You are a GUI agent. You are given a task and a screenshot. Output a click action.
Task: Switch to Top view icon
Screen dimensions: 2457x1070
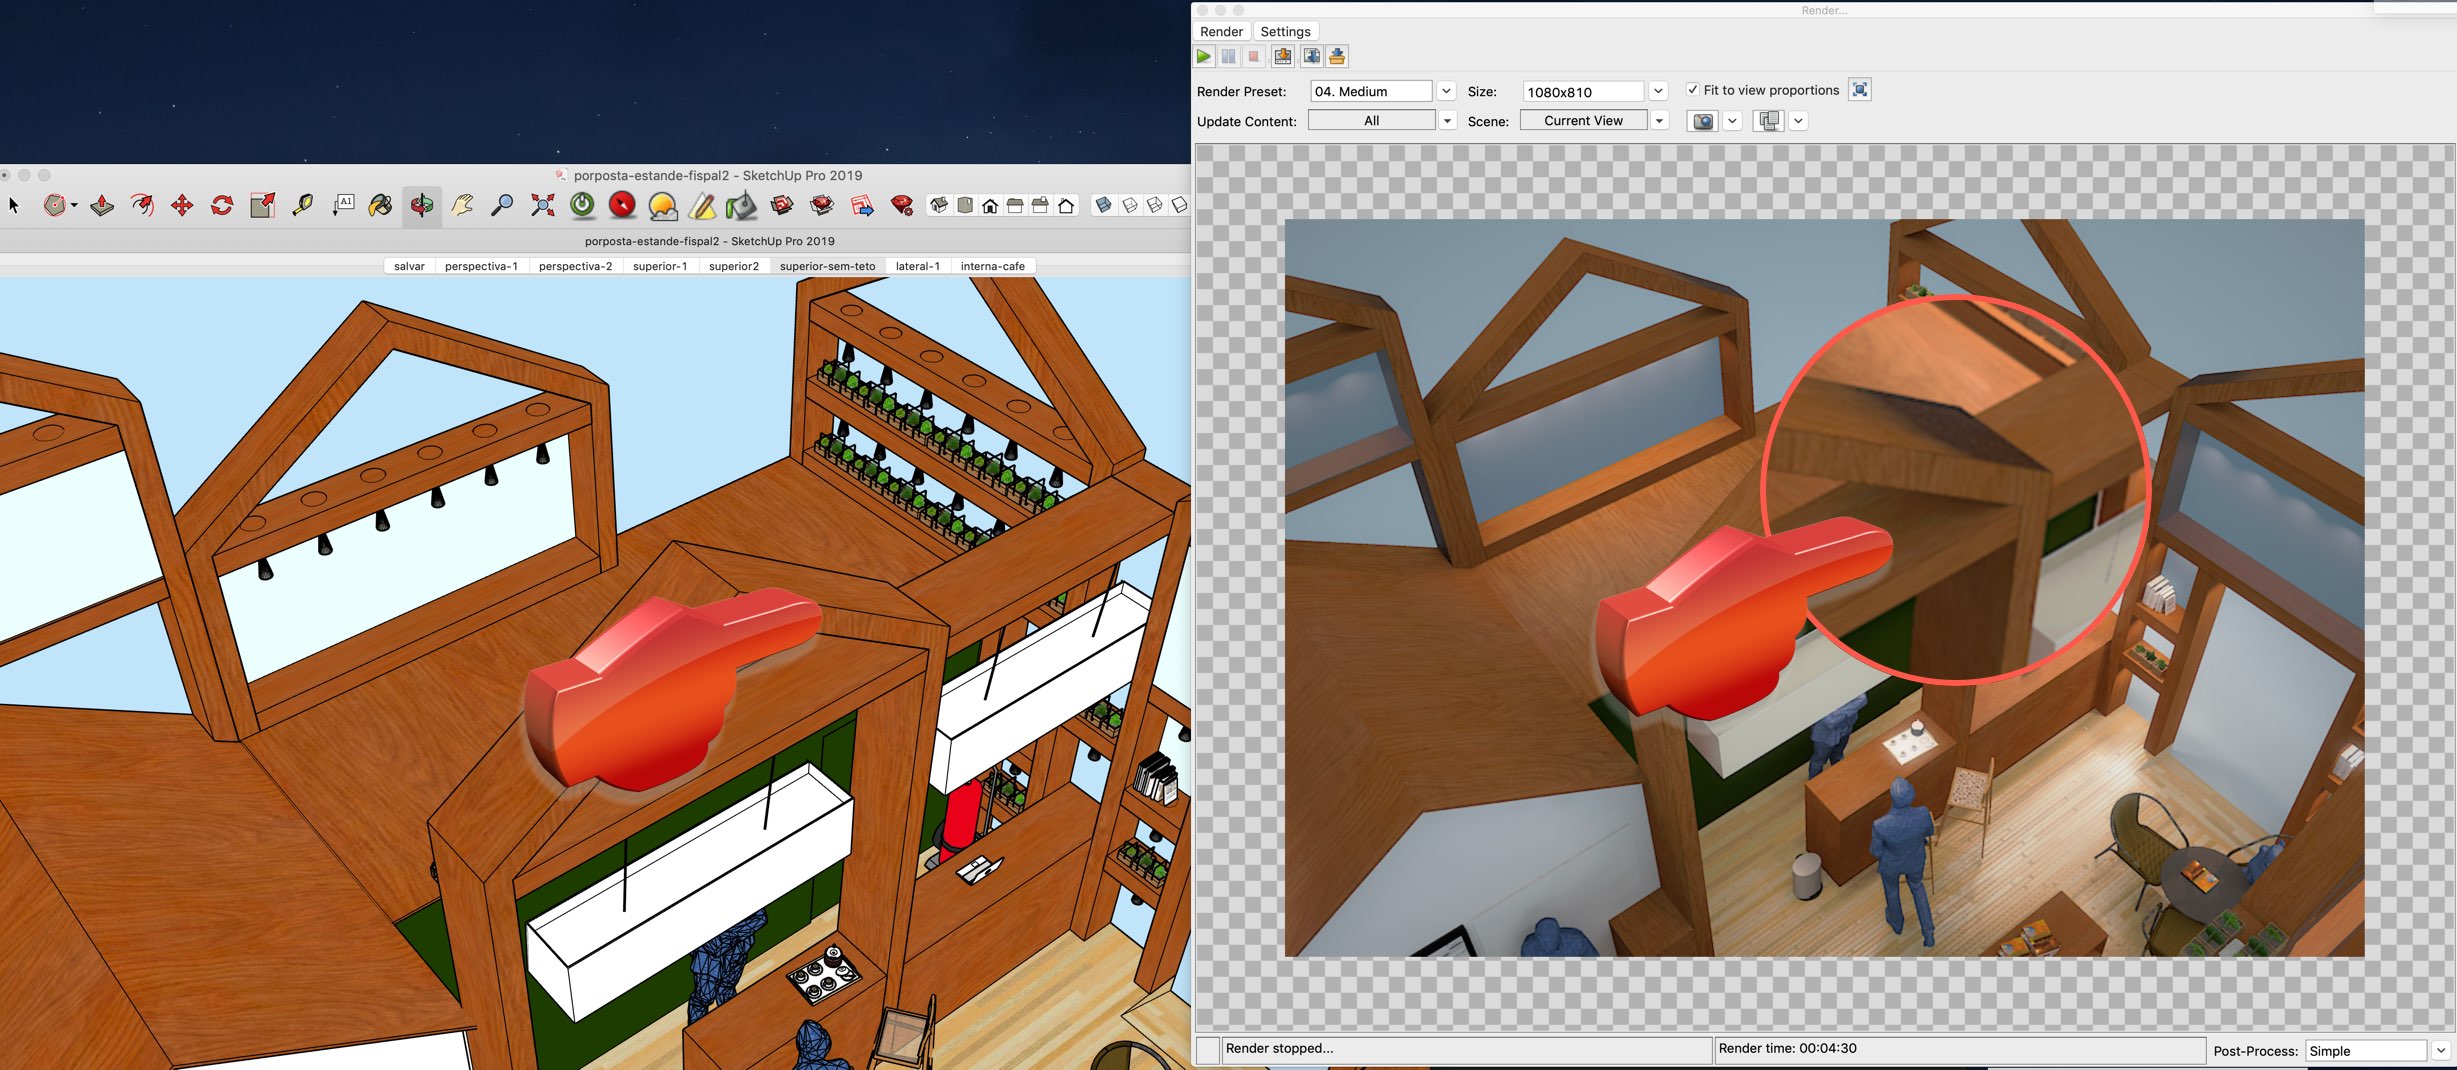click(x=965, y=205)
